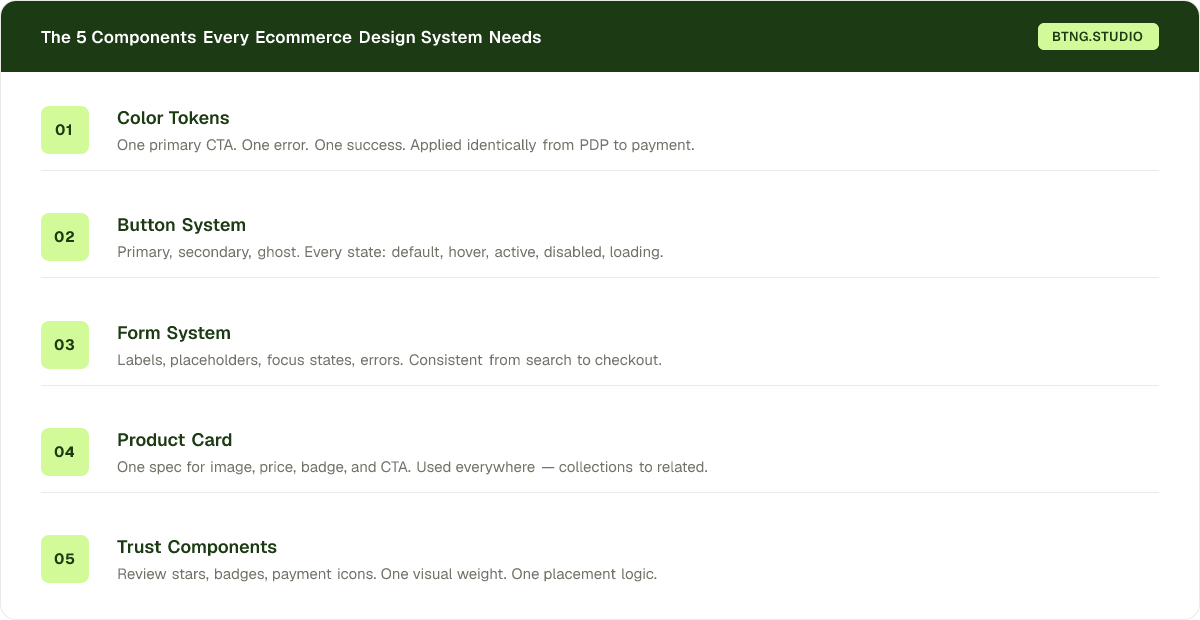Select the dark green header bar
1200x620 pixels.
pyautogui.click(x=600, y=36)
